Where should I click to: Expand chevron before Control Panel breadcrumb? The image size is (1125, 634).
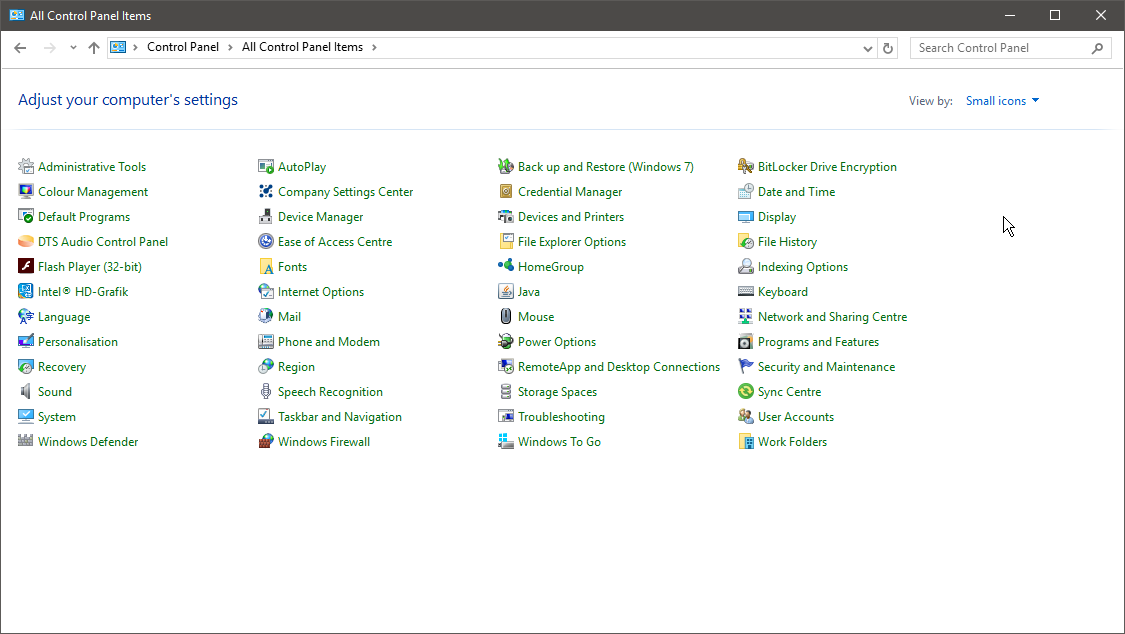click(135, 47)
